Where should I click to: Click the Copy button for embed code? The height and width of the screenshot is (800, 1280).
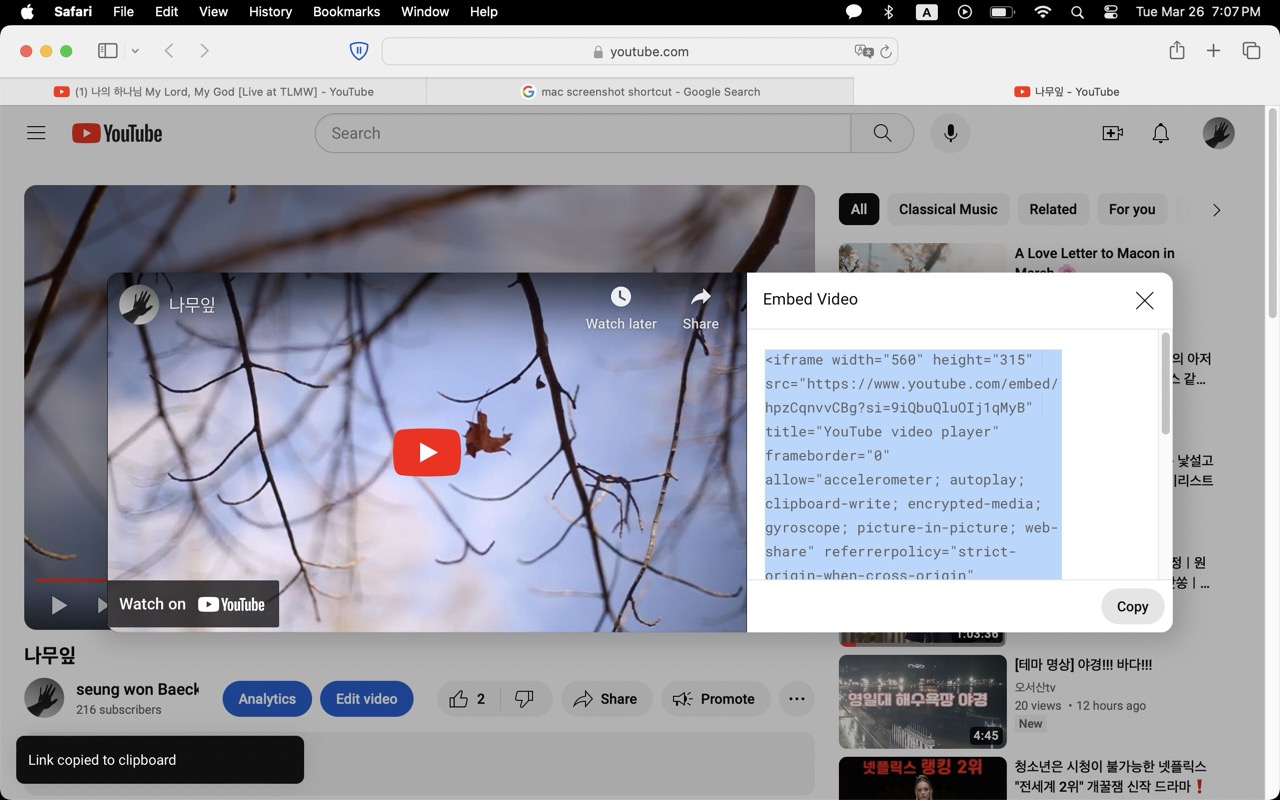1132,606
